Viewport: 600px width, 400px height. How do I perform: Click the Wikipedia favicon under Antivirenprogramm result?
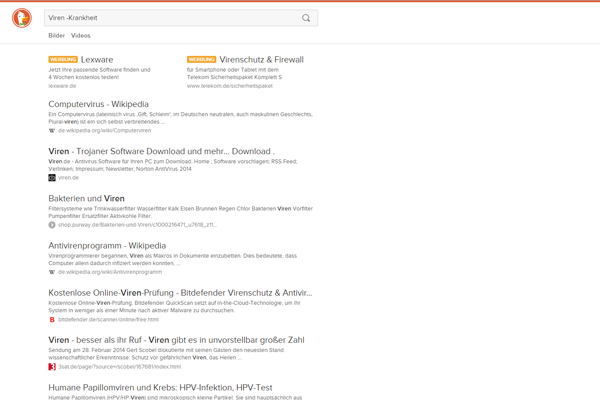coord(52,271)
